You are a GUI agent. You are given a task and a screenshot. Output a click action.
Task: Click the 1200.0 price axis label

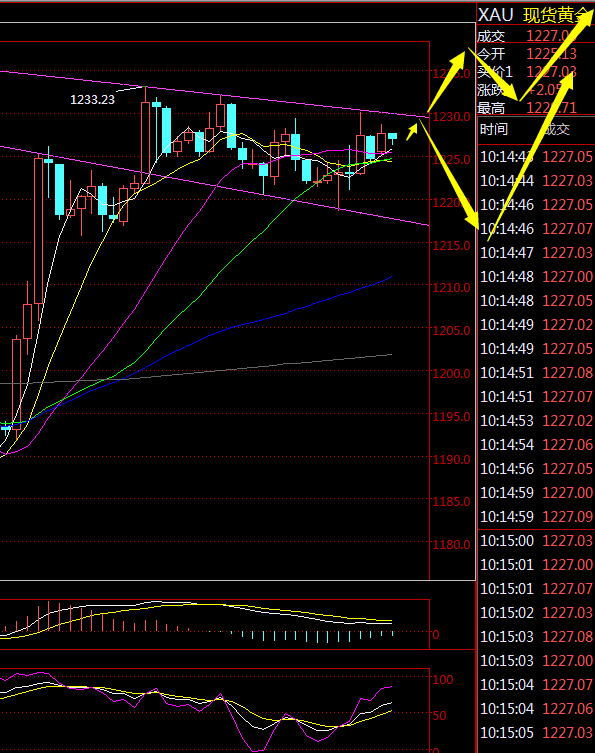pos(451,374)
